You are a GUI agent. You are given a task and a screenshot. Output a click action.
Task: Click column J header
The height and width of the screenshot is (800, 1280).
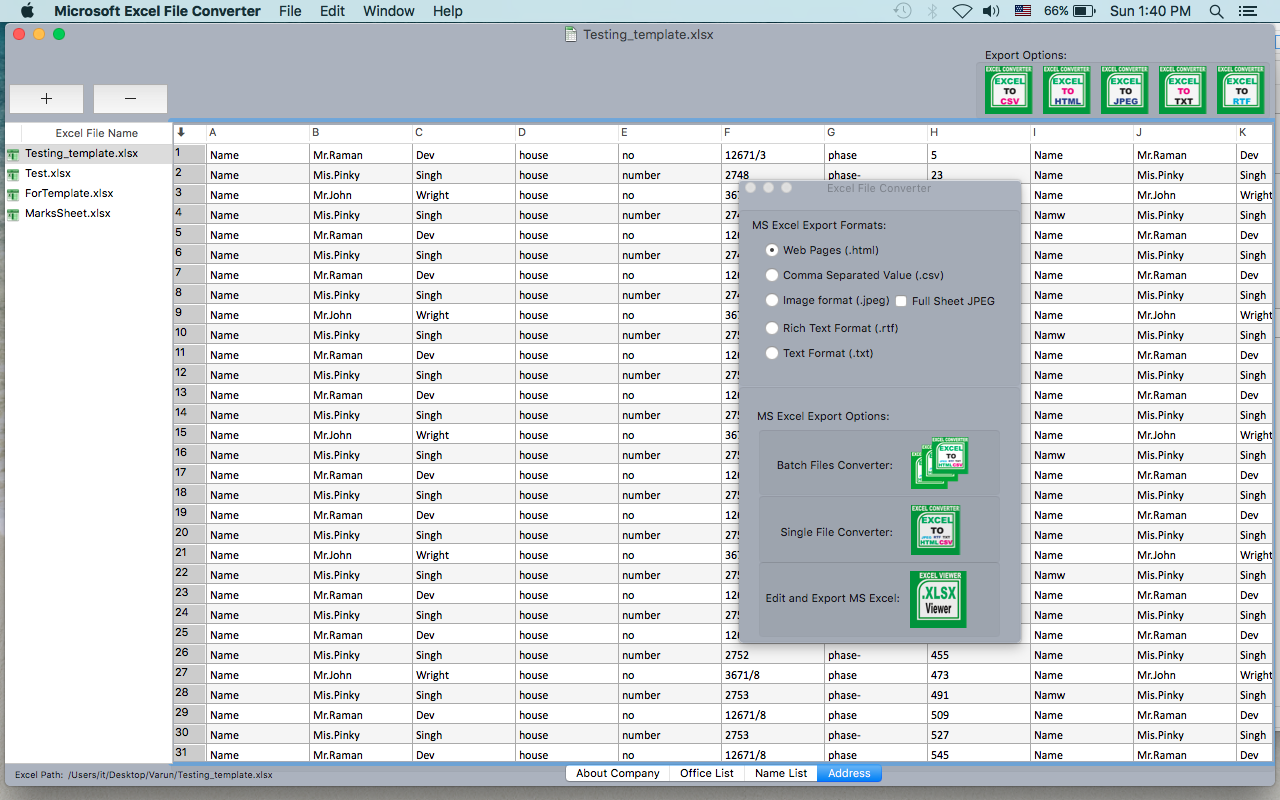[x=1185, y=132]
